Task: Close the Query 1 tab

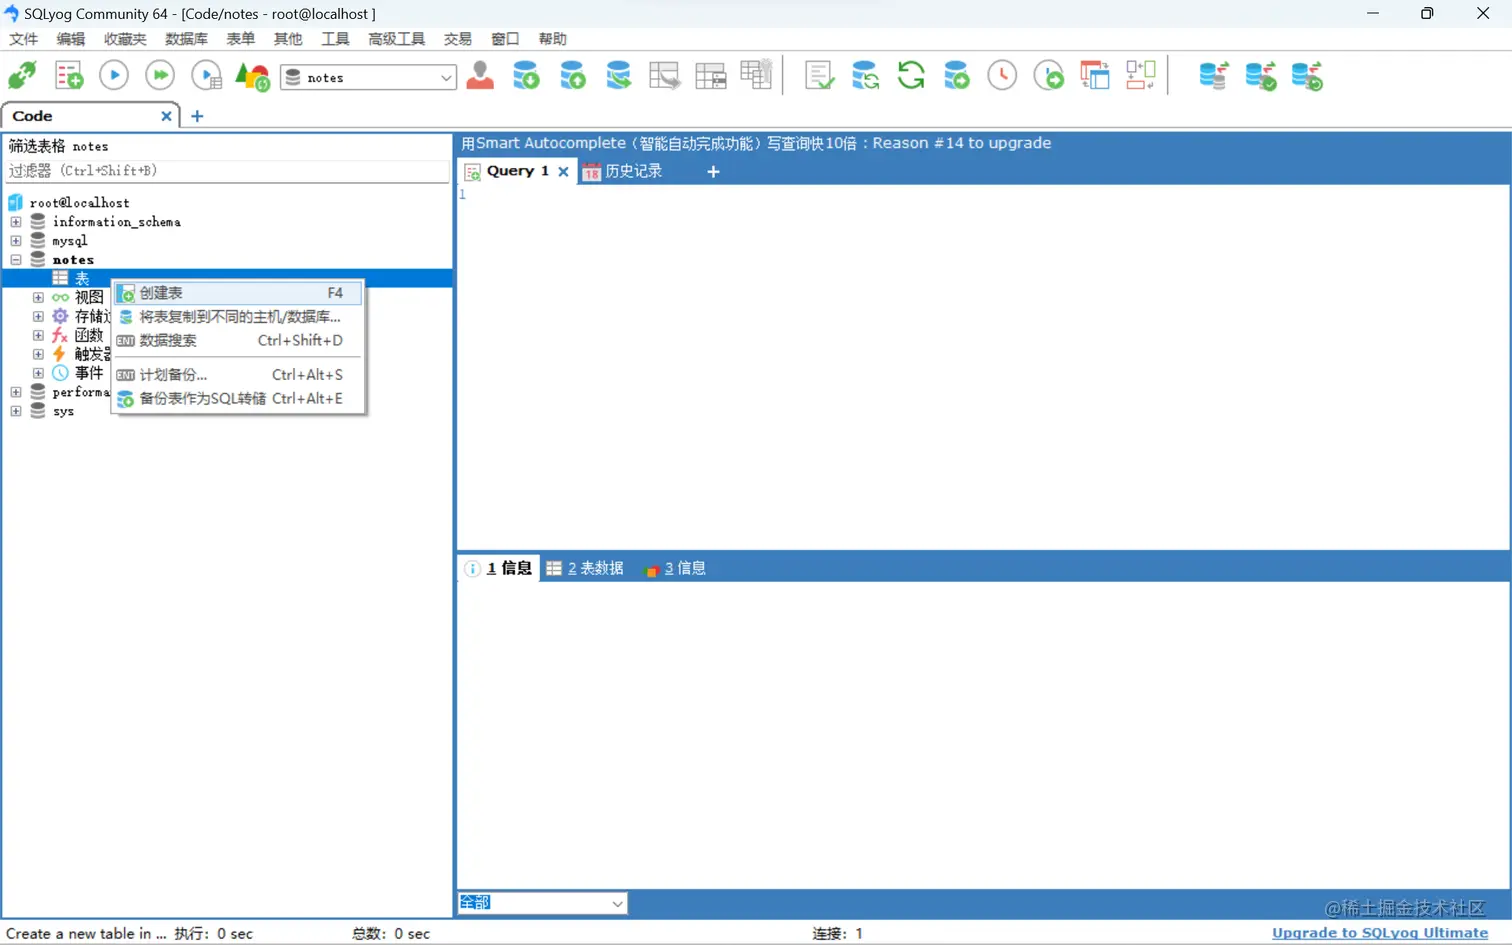Action: pyautogui.click(x=563, y=172)
